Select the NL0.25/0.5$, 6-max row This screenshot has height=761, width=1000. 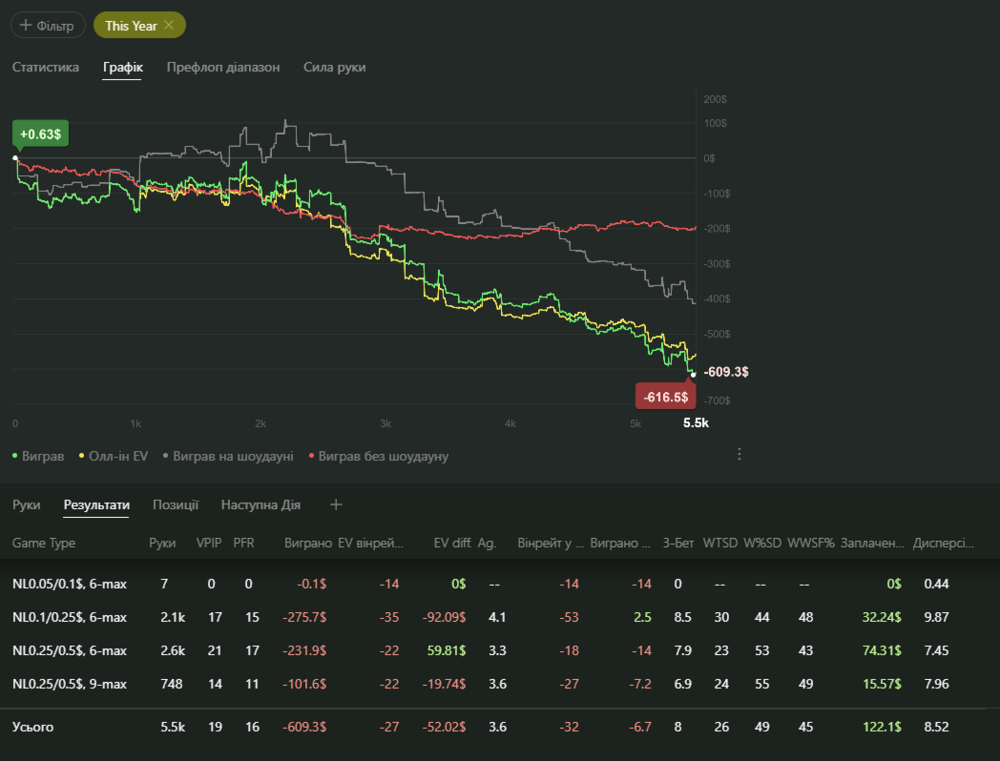pos(499,650)
